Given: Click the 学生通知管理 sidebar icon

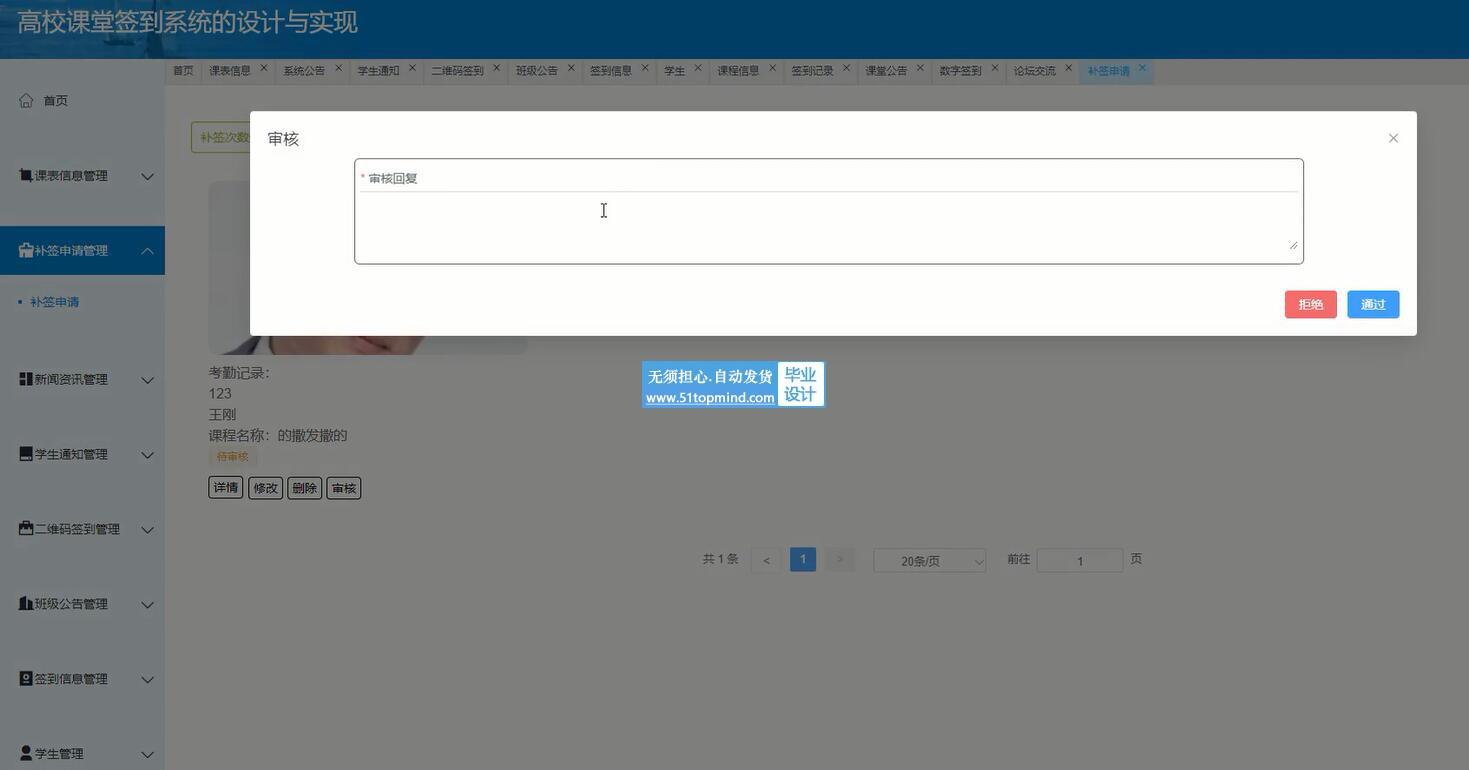Looking at the screenshot, I should pyautogui.click(x=26, y=455).
